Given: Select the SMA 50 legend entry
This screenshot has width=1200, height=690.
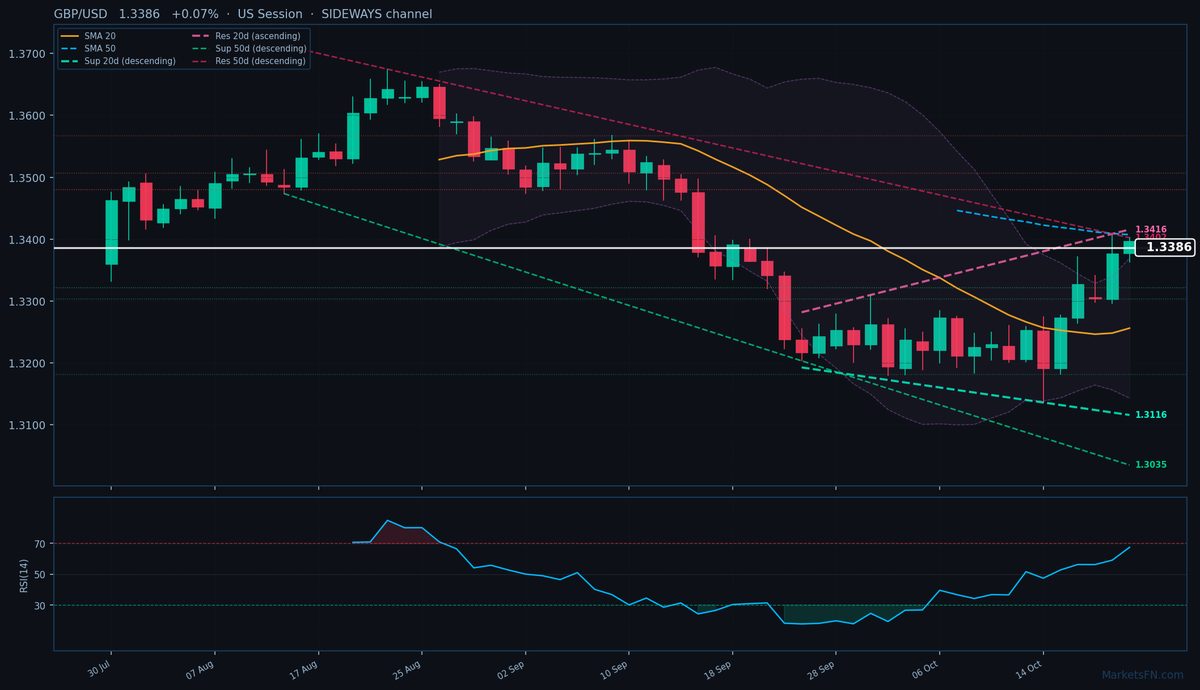Looking at the screenshot, I should pyautogui.click(x=88, y=48).
